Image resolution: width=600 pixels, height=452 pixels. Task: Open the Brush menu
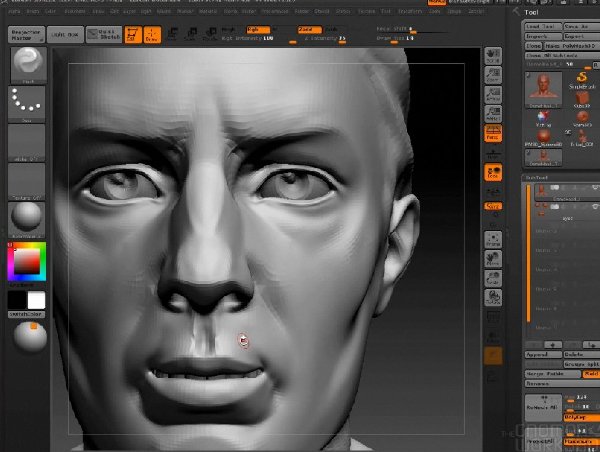[x=33, y=11]
